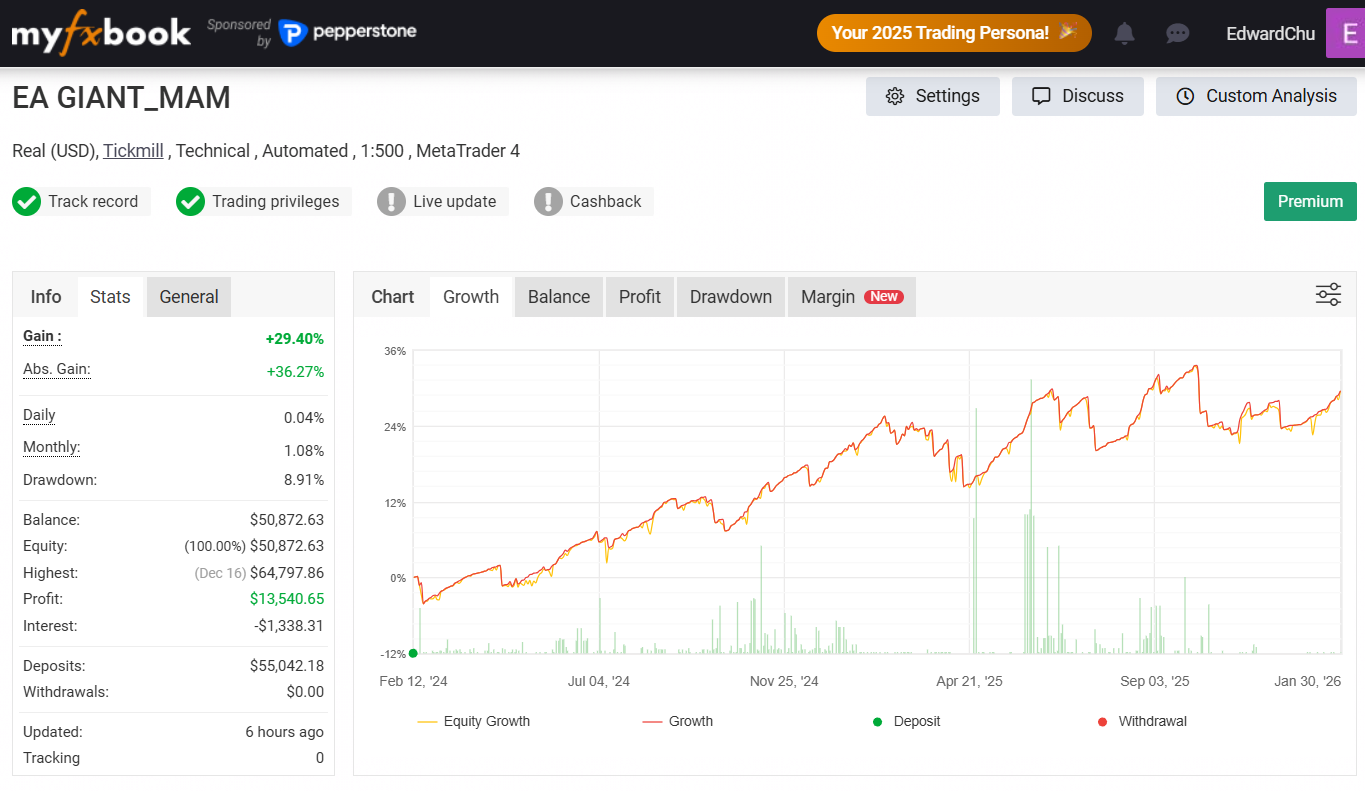Click the Cashback exclamation icon
This screenshot has height=791, width=1365.
pyautogui.click(x=548, y=201)
